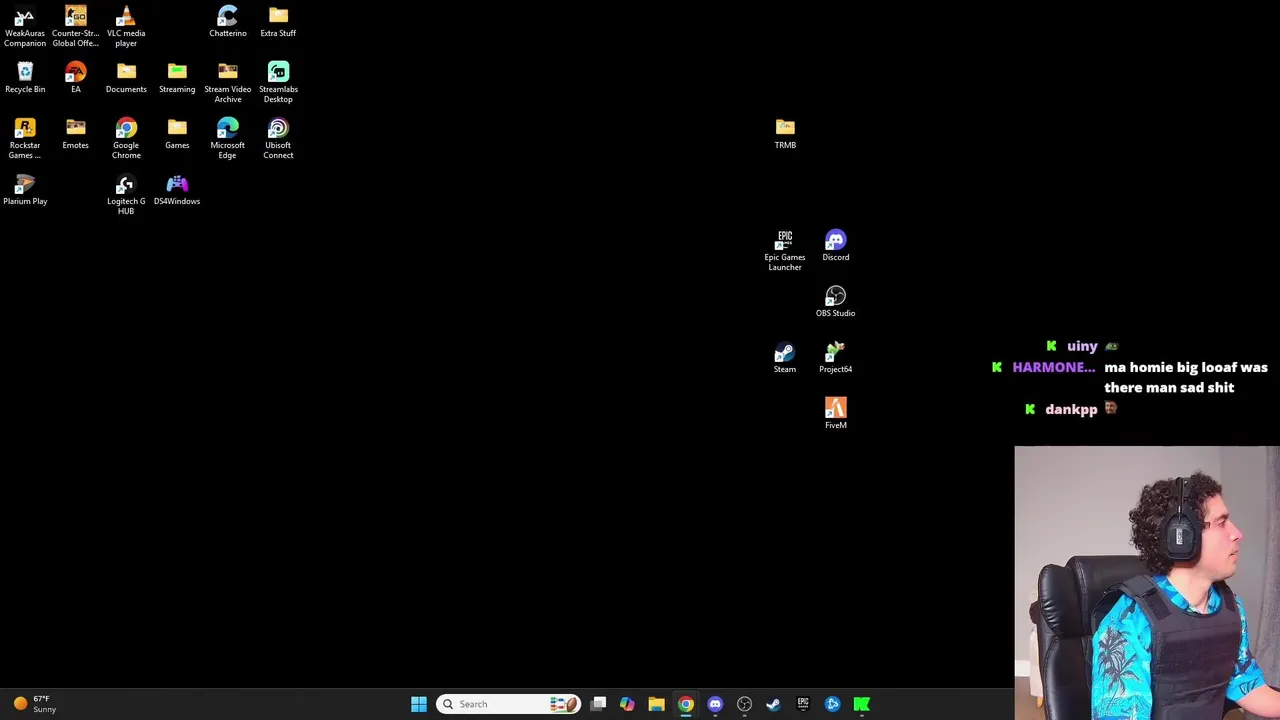The height and width of the screenshot is (720, 1280).
Task: Open the Windows Start menu
Action: (419, 704)
